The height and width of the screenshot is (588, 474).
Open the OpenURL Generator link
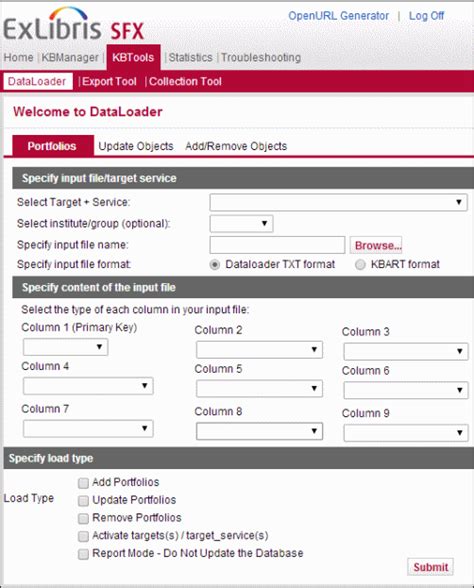click(x=338, y=16)
